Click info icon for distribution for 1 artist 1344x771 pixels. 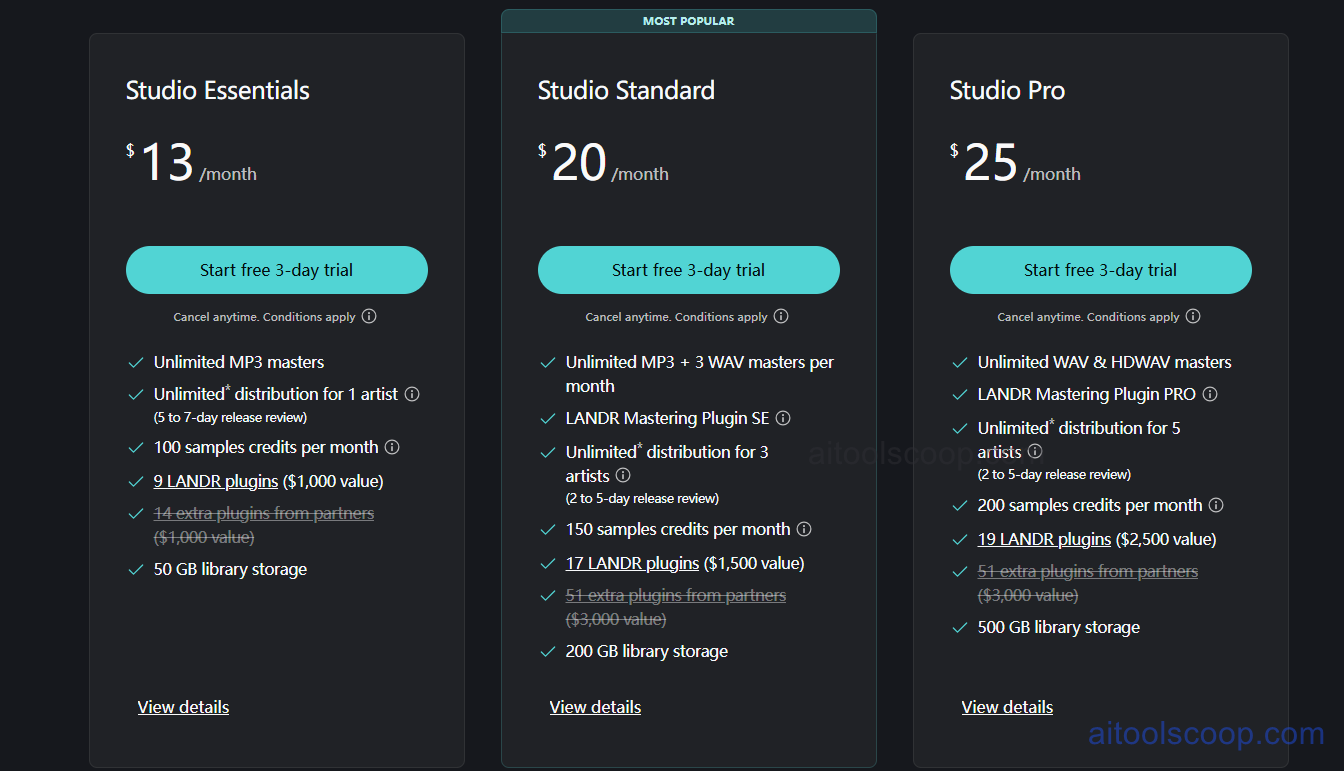click(x=412, y=394)
